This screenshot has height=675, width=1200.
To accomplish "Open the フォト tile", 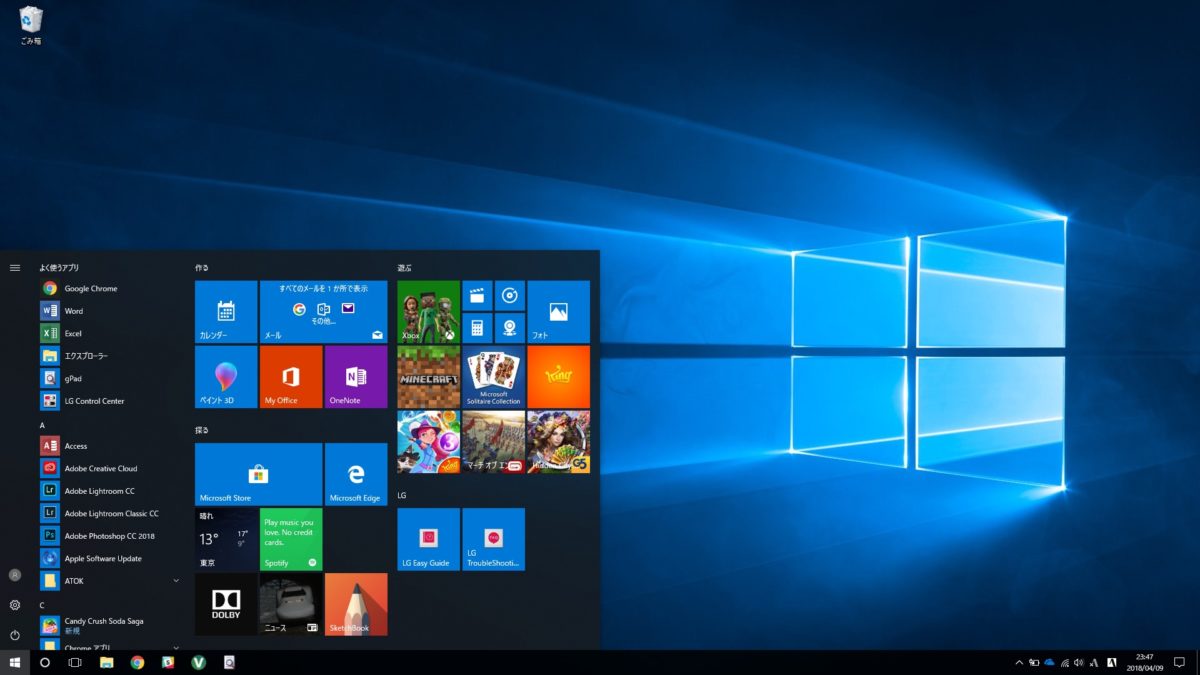I will pyautogui.click(x=559, y=312).
